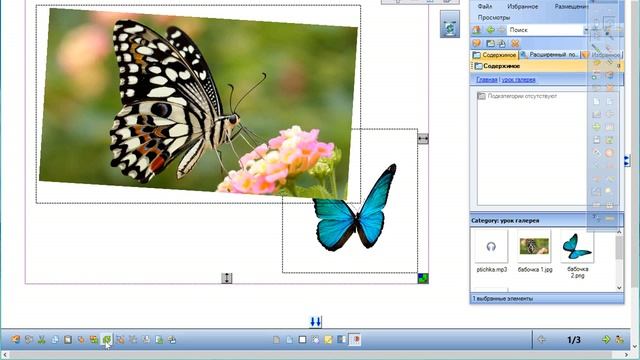This screenshot has height=360, width=640.
Task: Click the green scissors cut icon
Action: (41, 340)
